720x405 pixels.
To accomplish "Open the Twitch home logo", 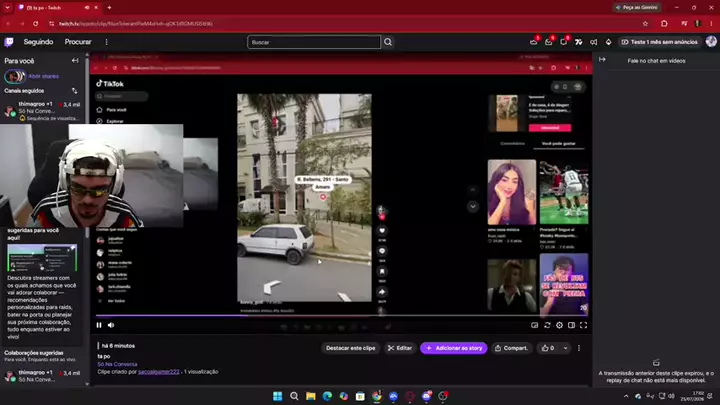I will [9, 42].
